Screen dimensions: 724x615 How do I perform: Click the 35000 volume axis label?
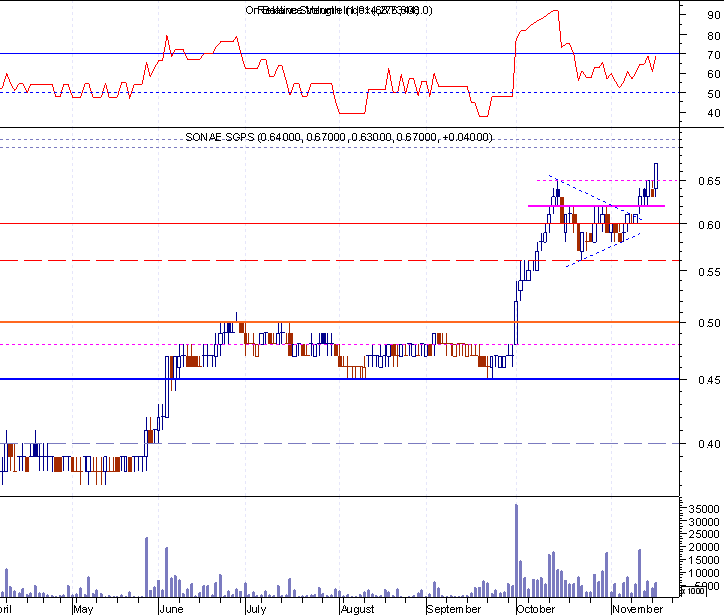click(x=704, y=509)
